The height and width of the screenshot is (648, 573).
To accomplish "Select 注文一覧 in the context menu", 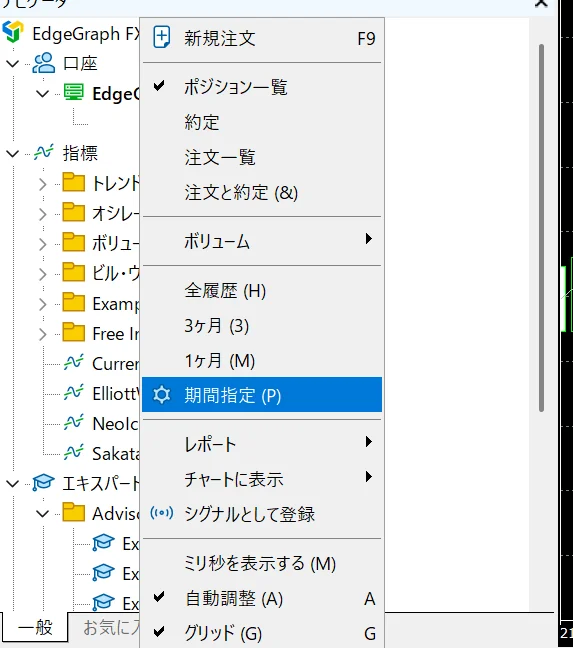I will tap(262, 157).
